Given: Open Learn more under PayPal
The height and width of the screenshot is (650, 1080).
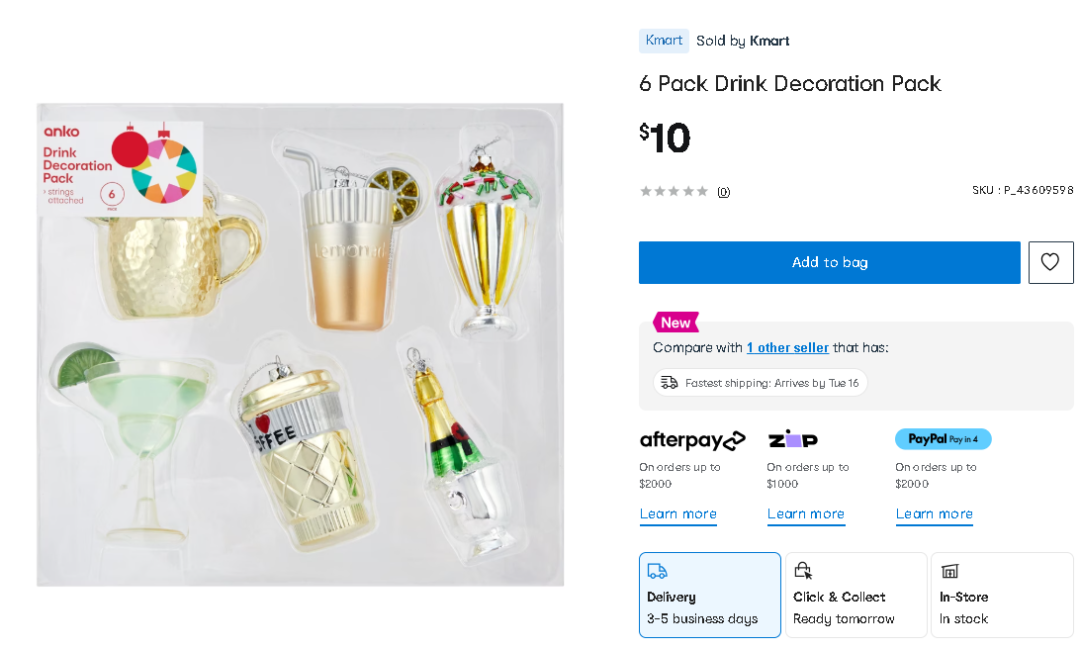Looking at the screenshot, I should pyautogui.click(x=934, y=514).
